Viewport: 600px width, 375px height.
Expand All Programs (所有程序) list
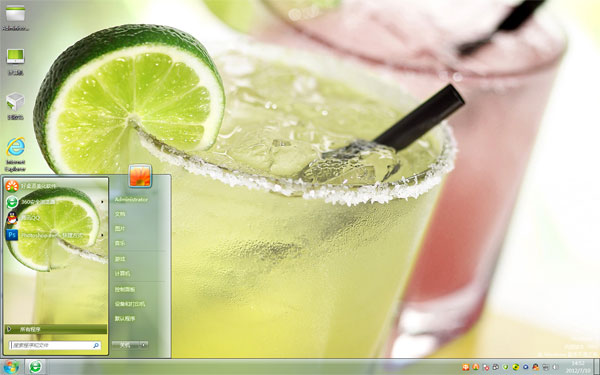pyautogui.click(x=56, y=329)
